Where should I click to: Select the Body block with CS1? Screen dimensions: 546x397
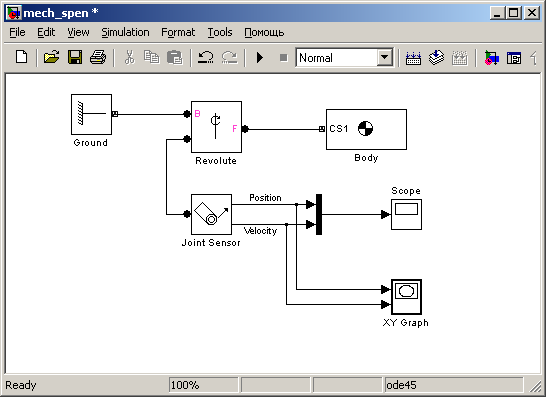(x=366, y=130)
